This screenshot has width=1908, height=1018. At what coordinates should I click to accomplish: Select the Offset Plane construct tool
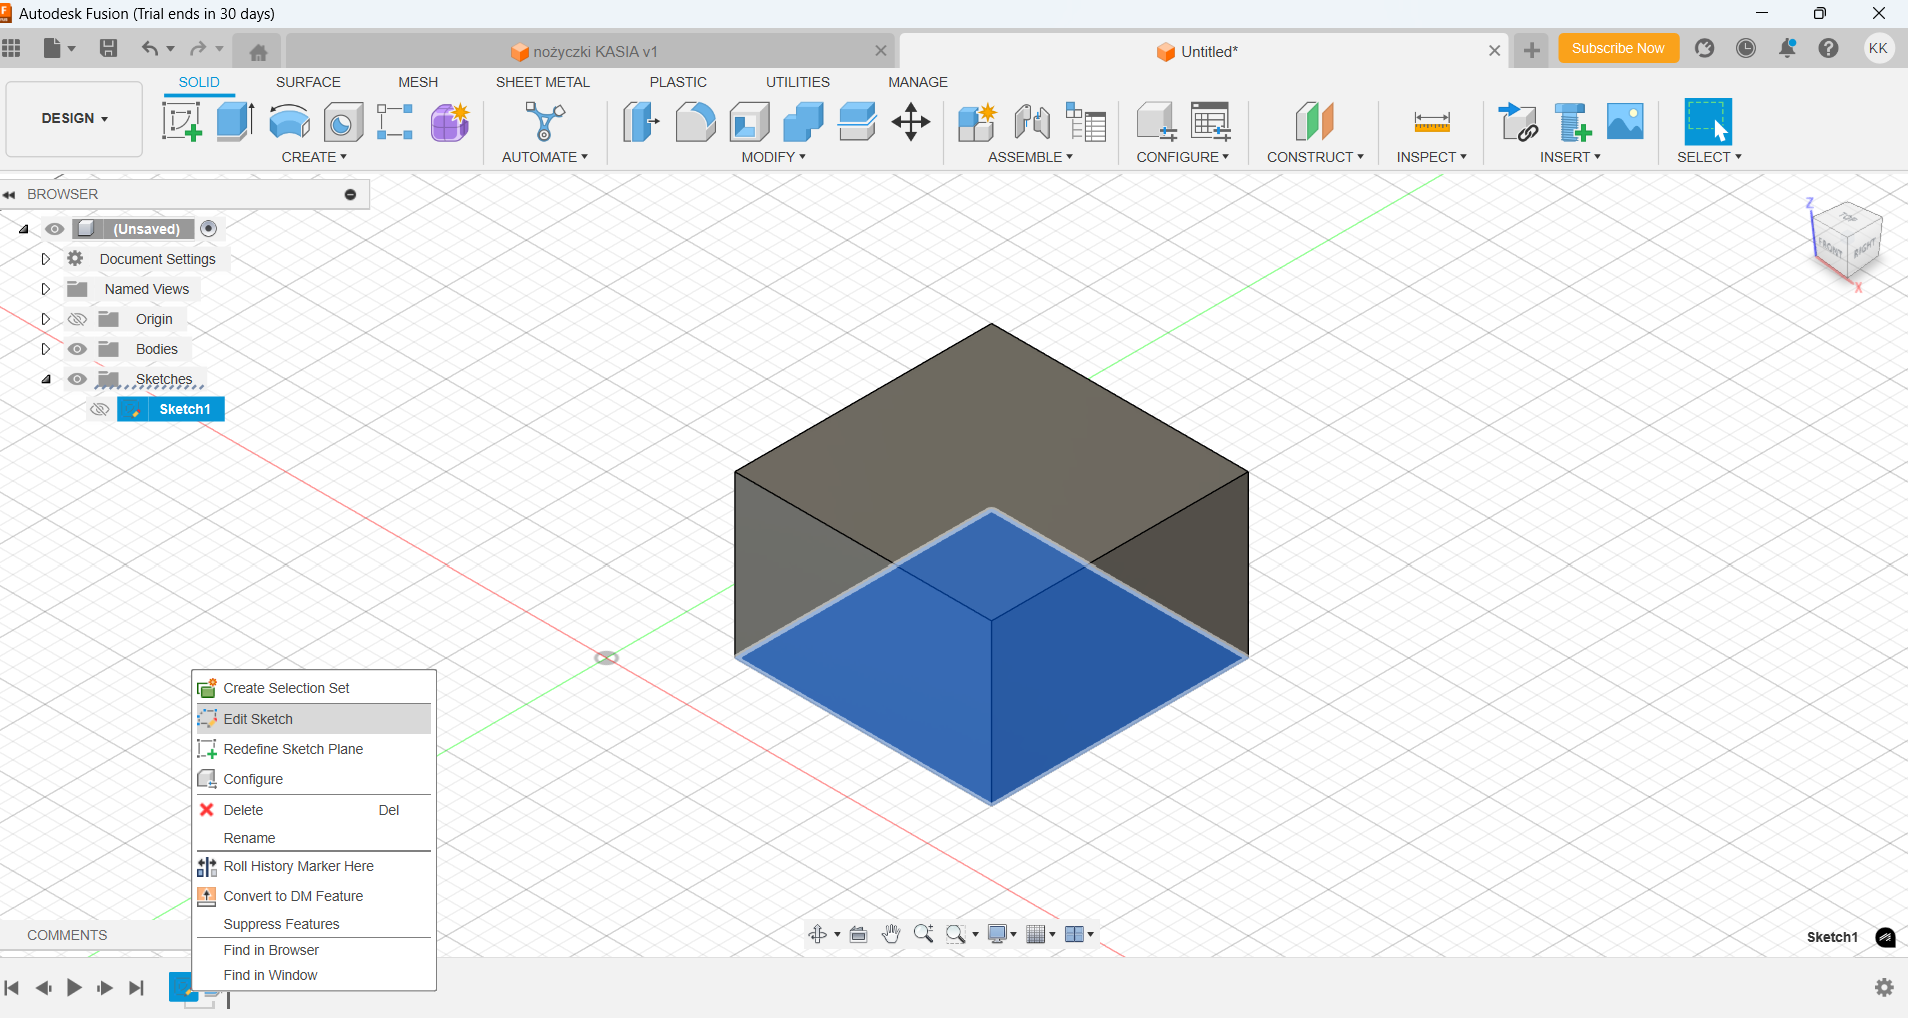1314,122
